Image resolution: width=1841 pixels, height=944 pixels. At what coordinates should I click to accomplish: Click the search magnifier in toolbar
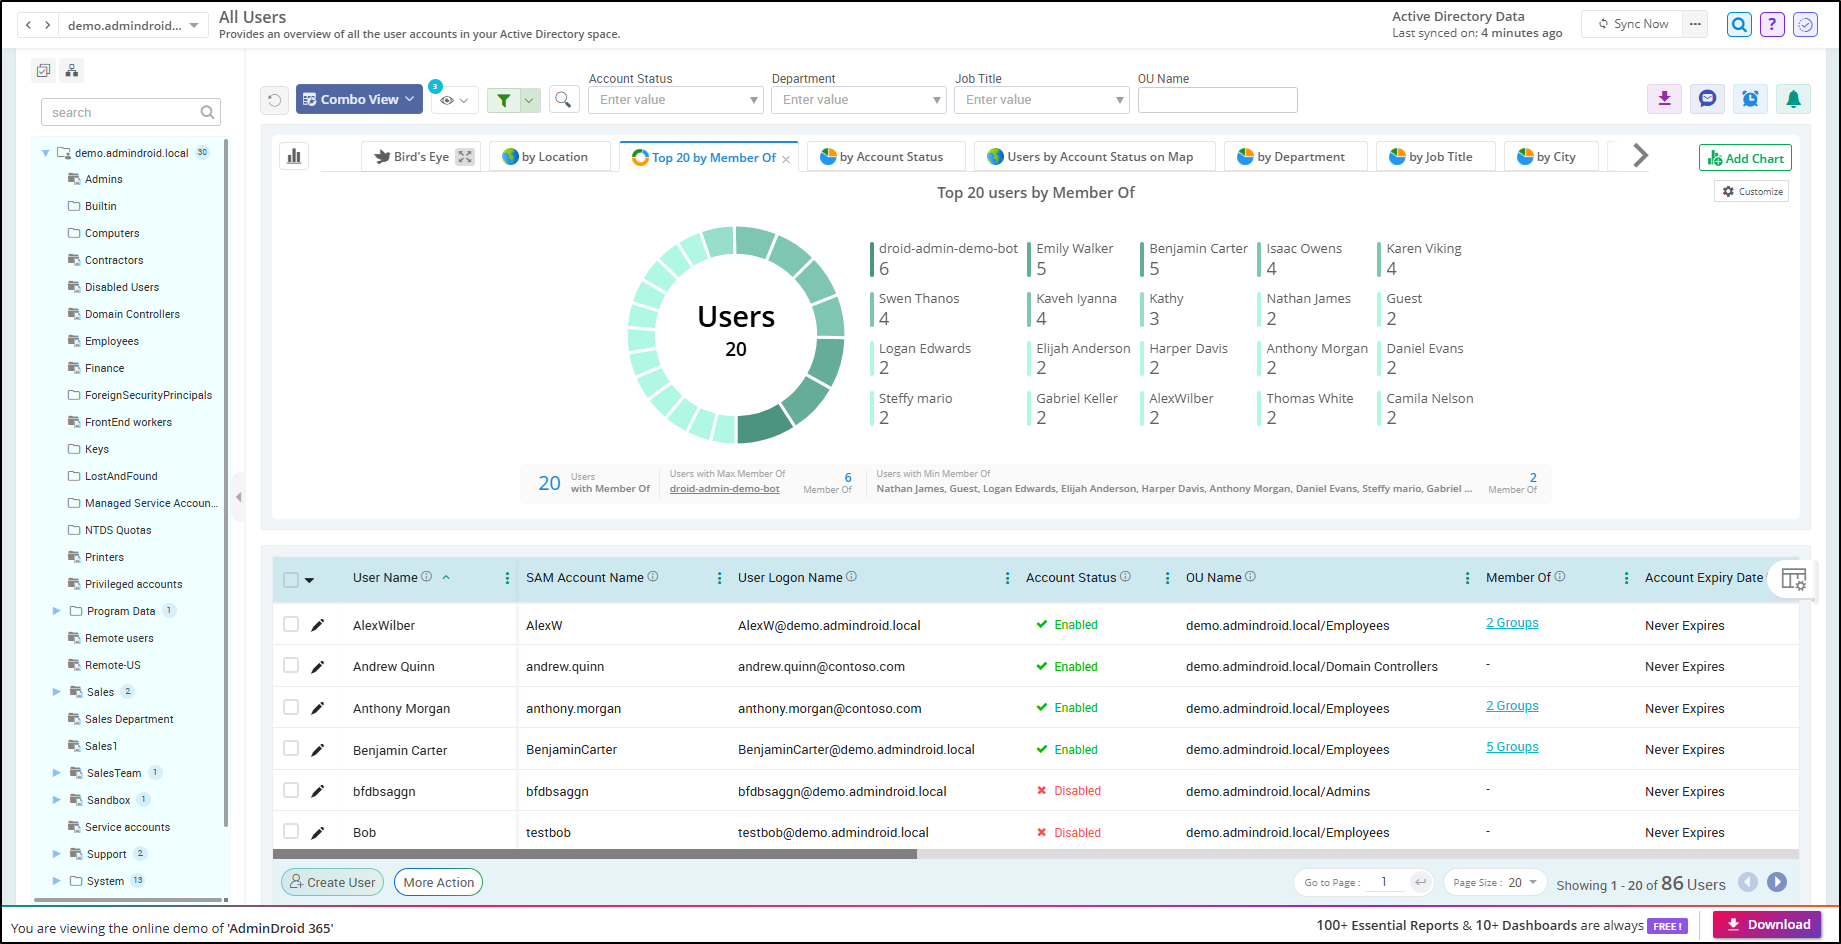(564, 99)
